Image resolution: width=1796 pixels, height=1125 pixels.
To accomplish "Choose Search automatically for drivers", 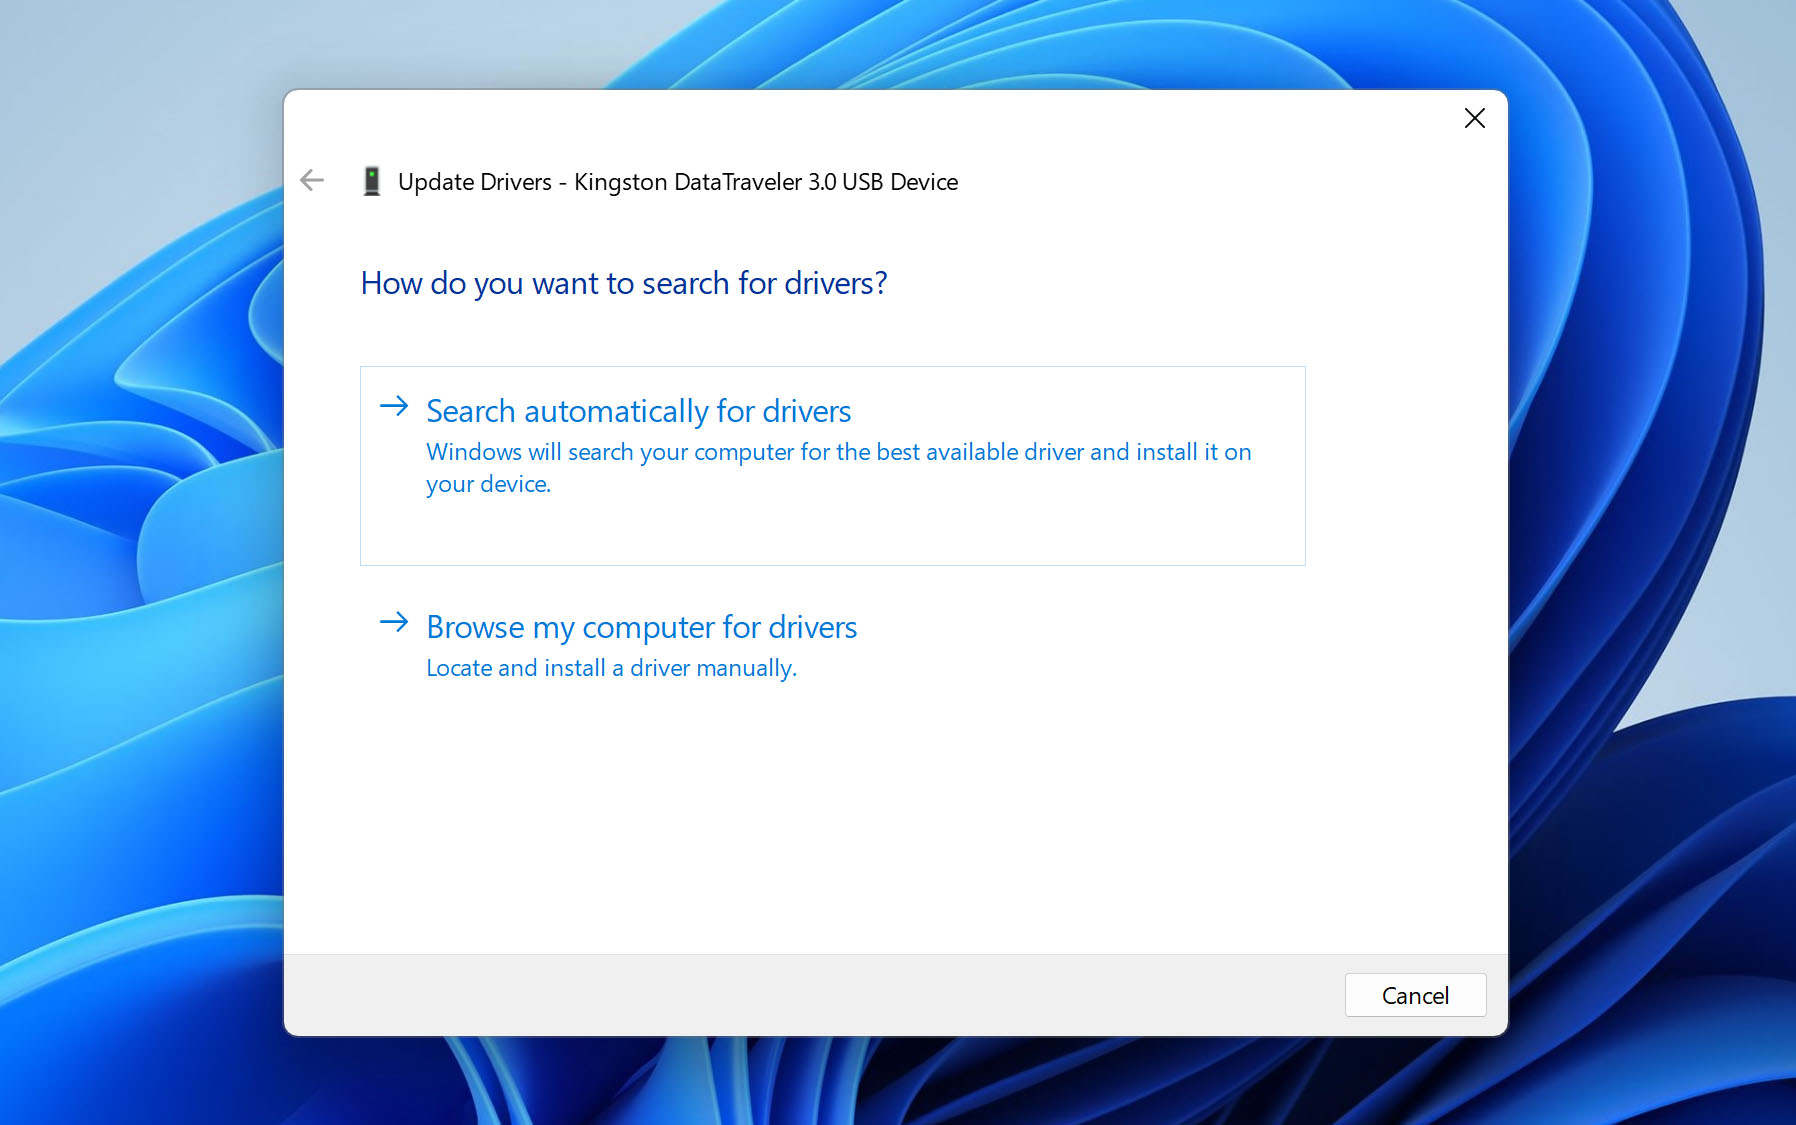I will coord(833,466).
